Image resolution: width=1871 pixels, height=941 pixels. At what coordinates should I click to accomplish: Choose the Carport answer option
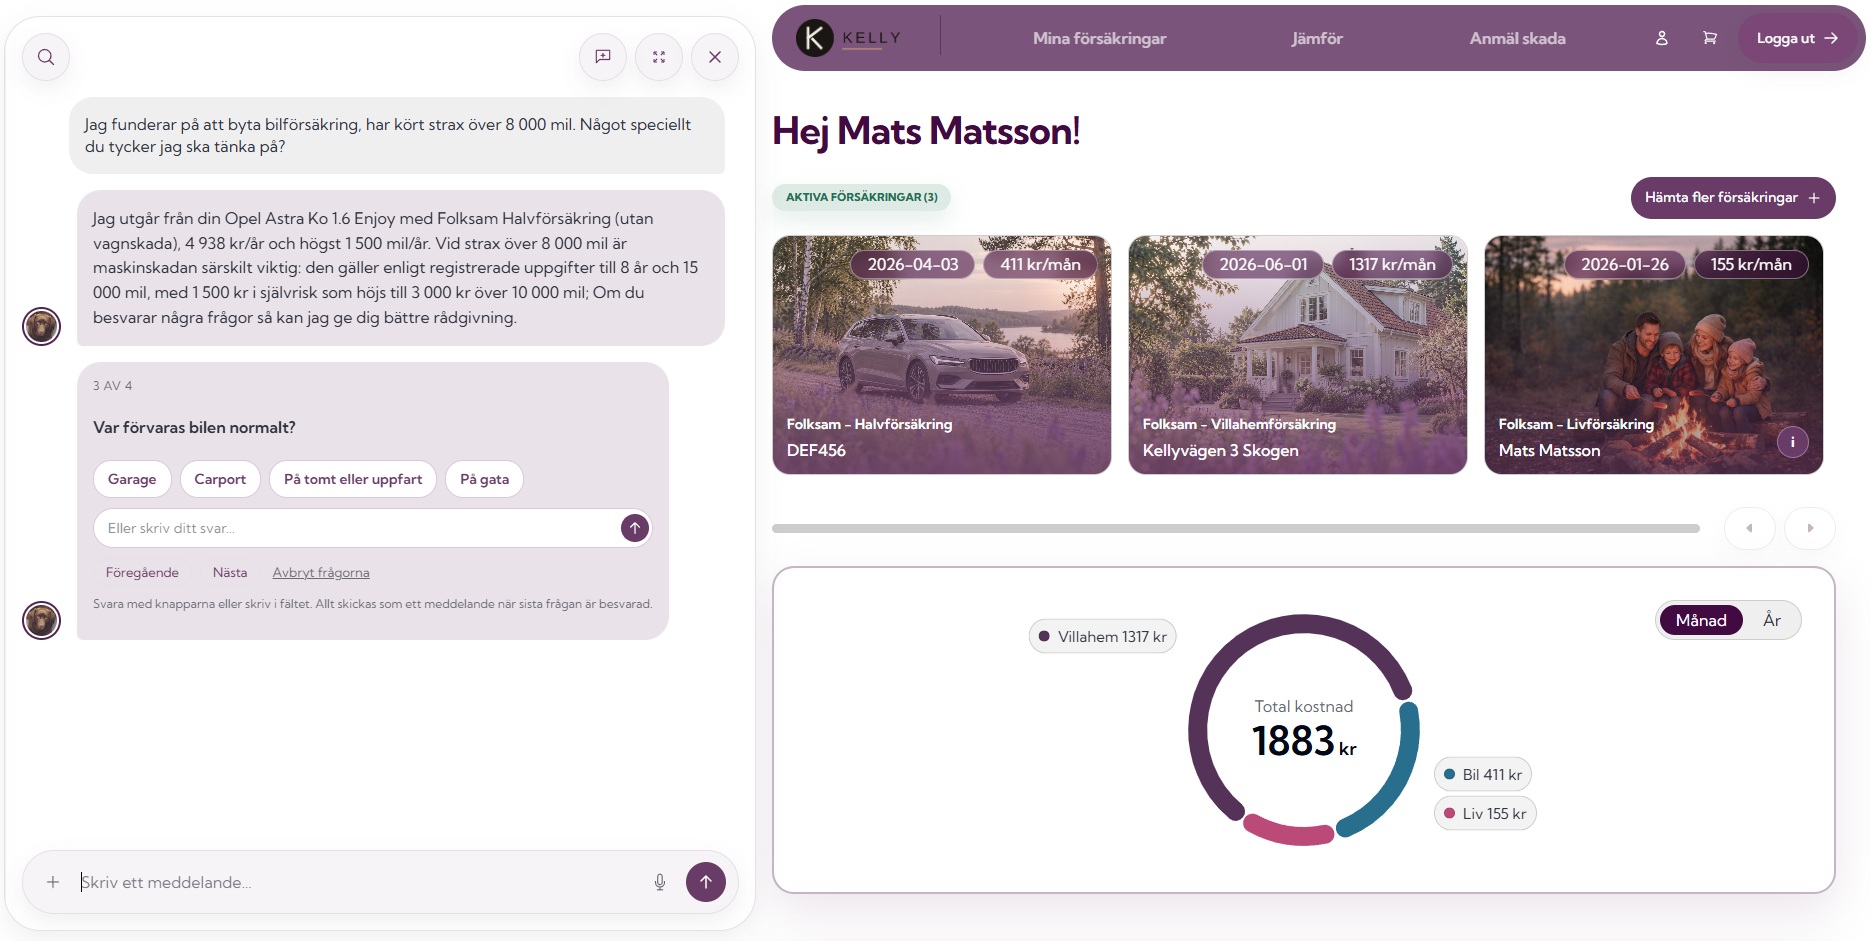point(220,479)
